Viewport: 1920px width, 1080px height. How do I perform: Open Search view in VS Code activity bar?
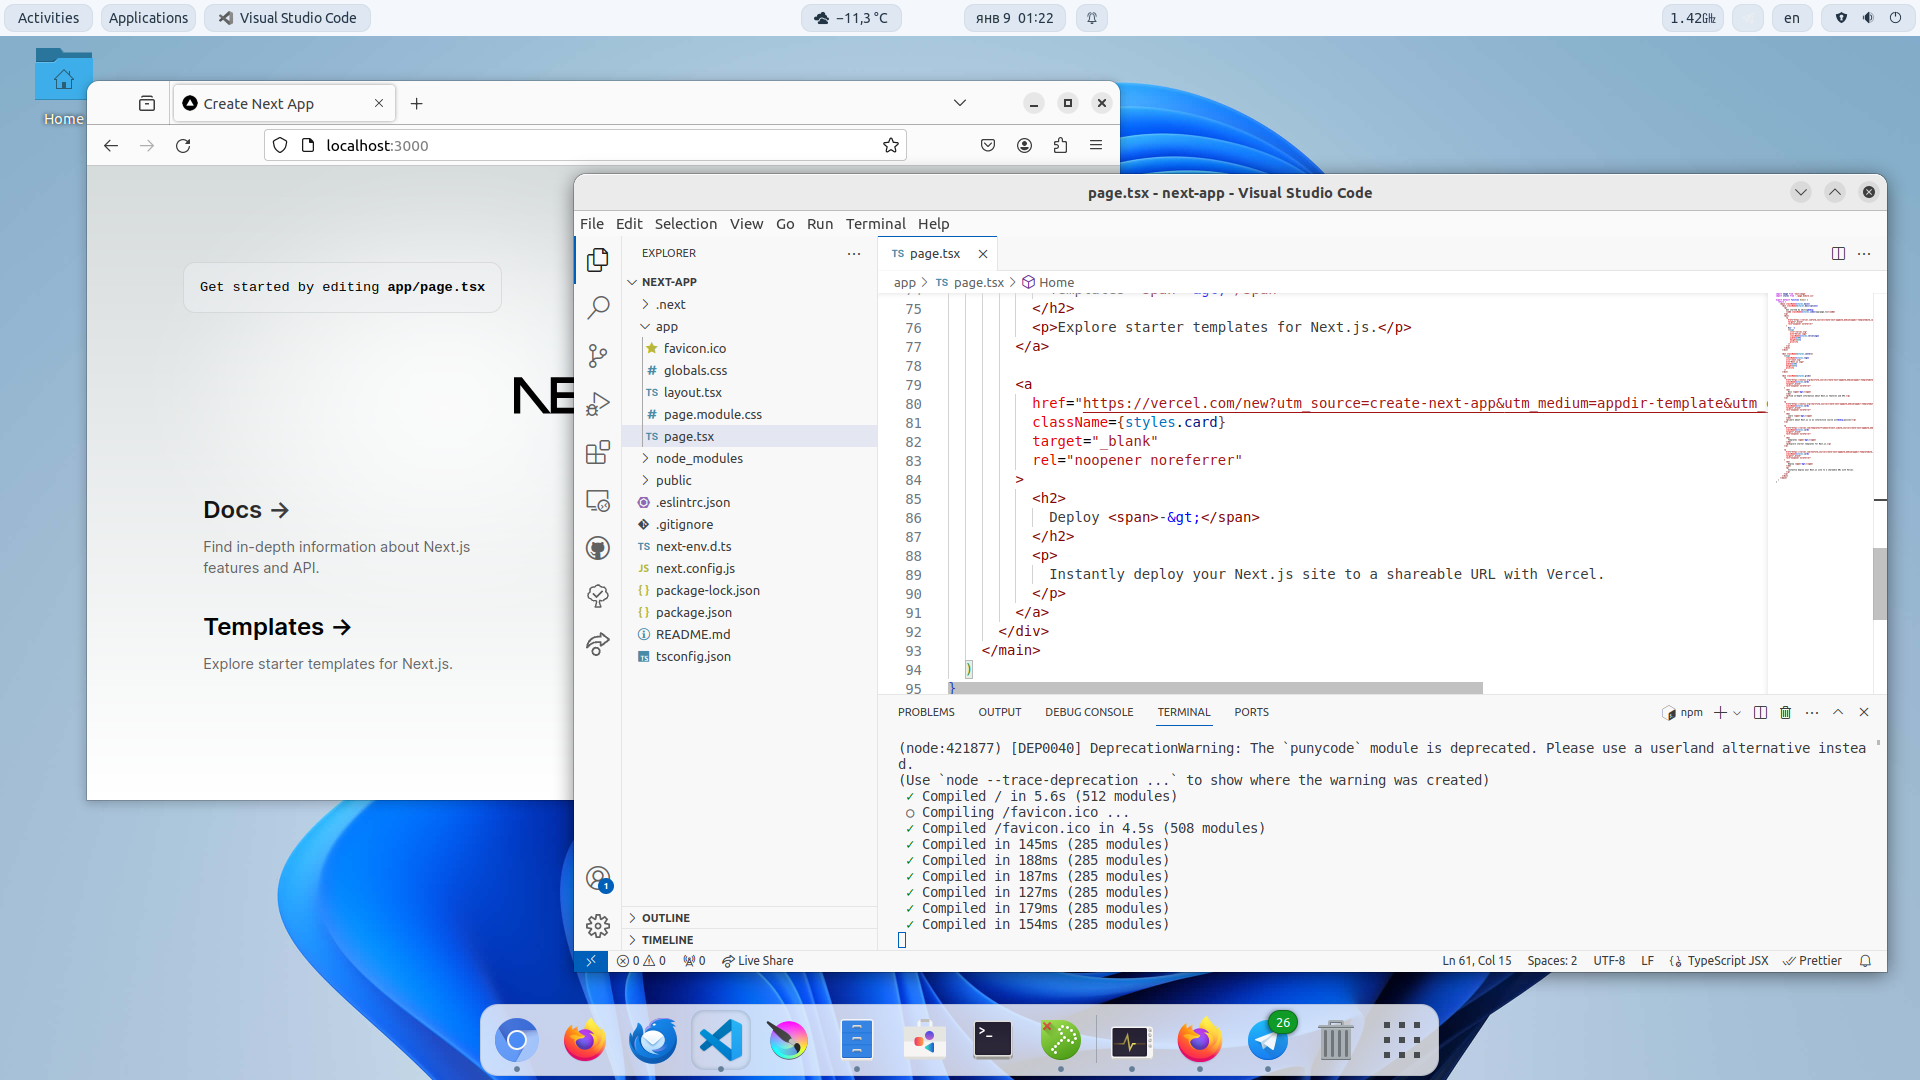(x=598, y=308)
